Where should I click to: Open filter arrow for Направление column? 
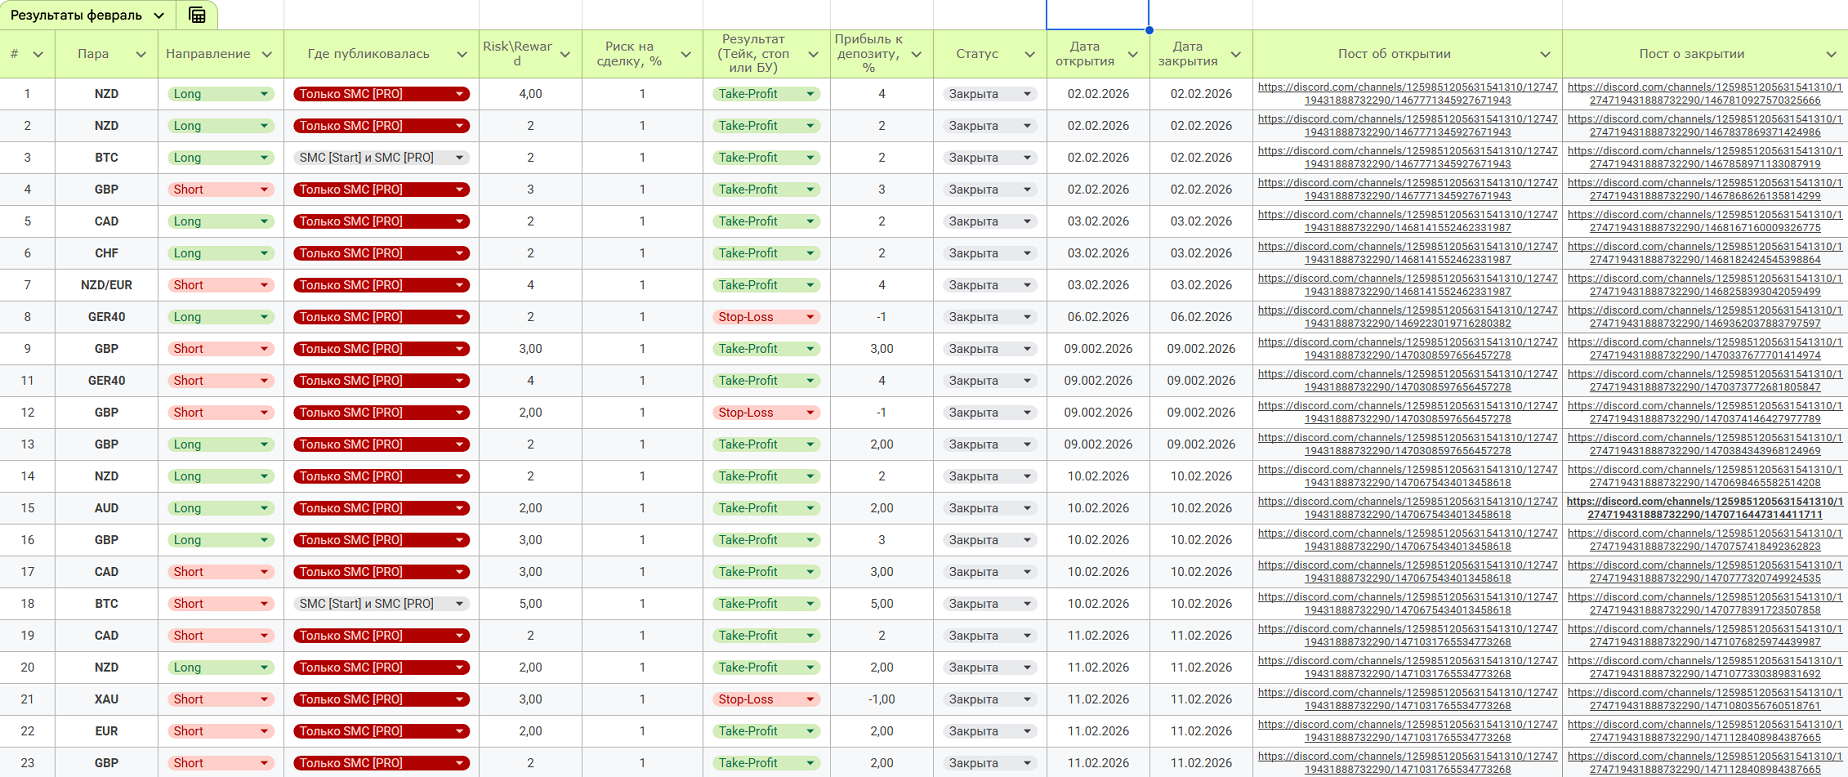pos(267,54)
